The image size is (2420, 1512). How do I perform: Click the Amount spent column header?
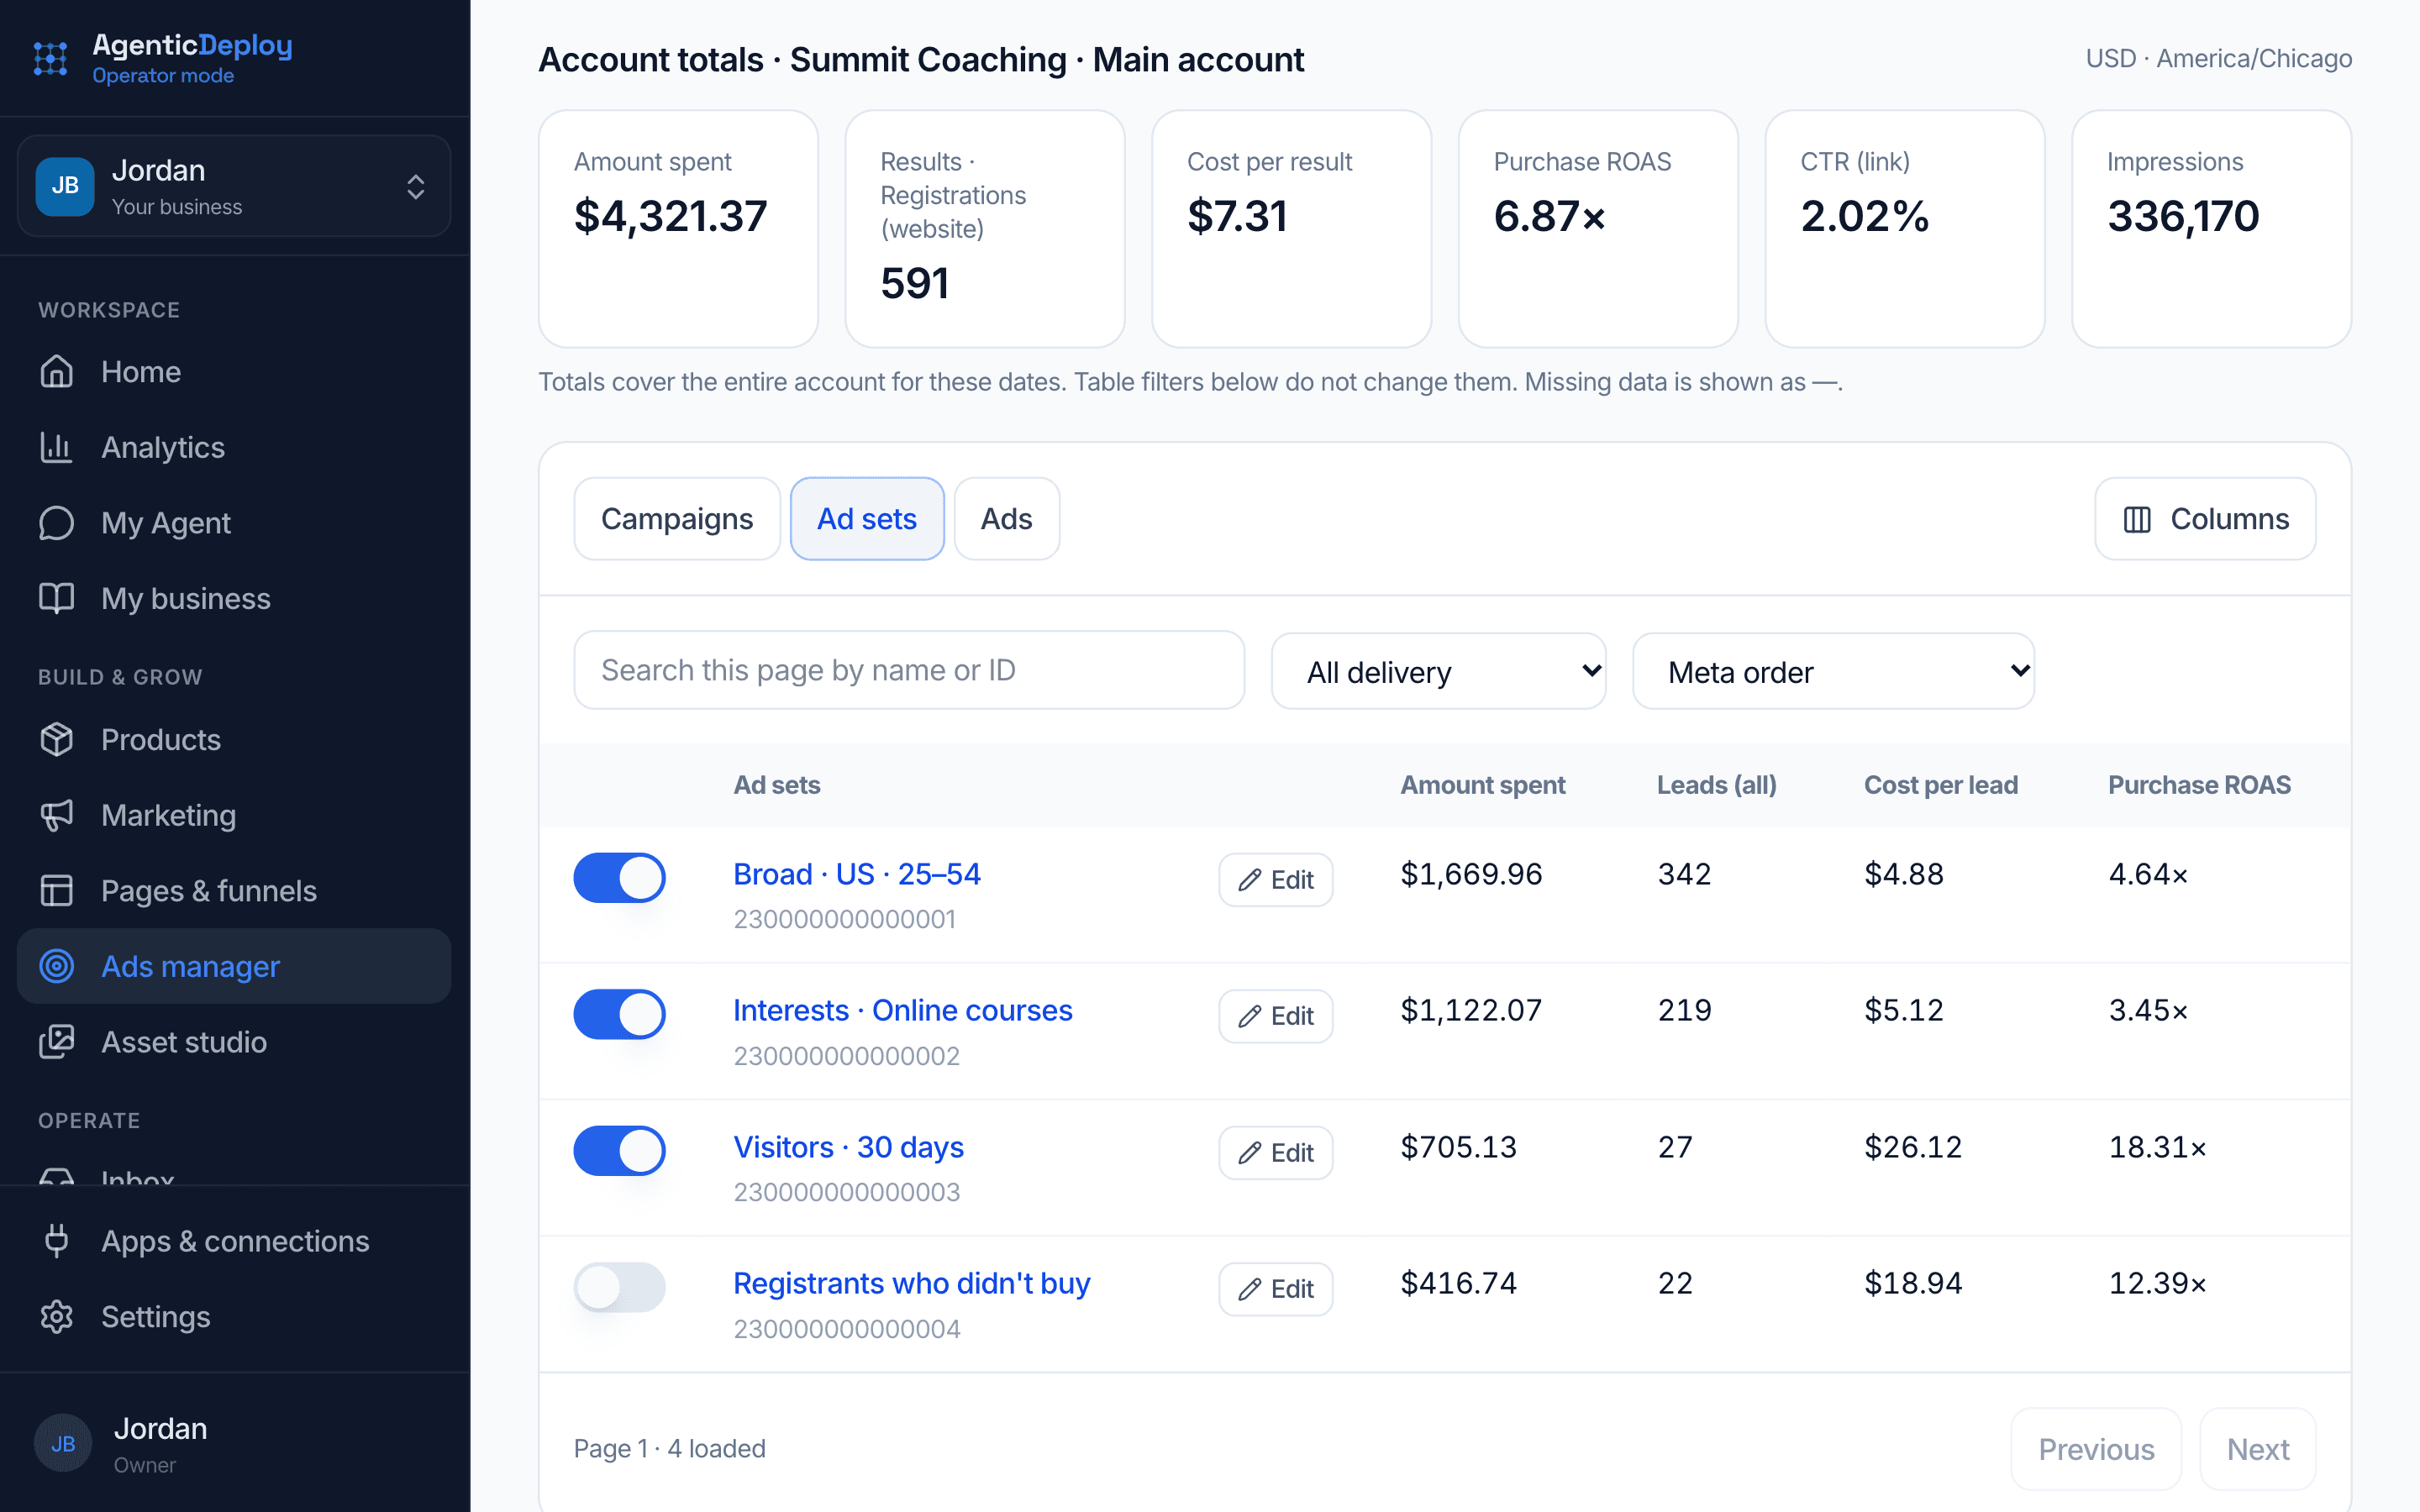[x=1483, y=785]
